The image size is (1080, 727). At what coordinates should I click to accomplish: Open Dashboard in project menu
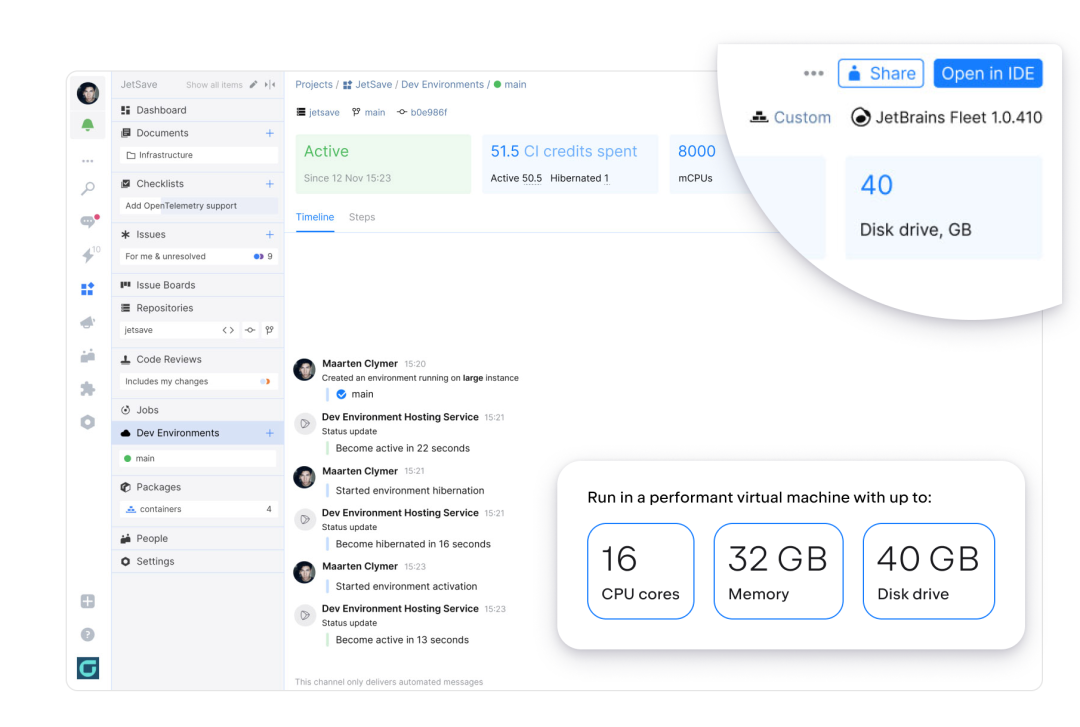tap(198, 110)
